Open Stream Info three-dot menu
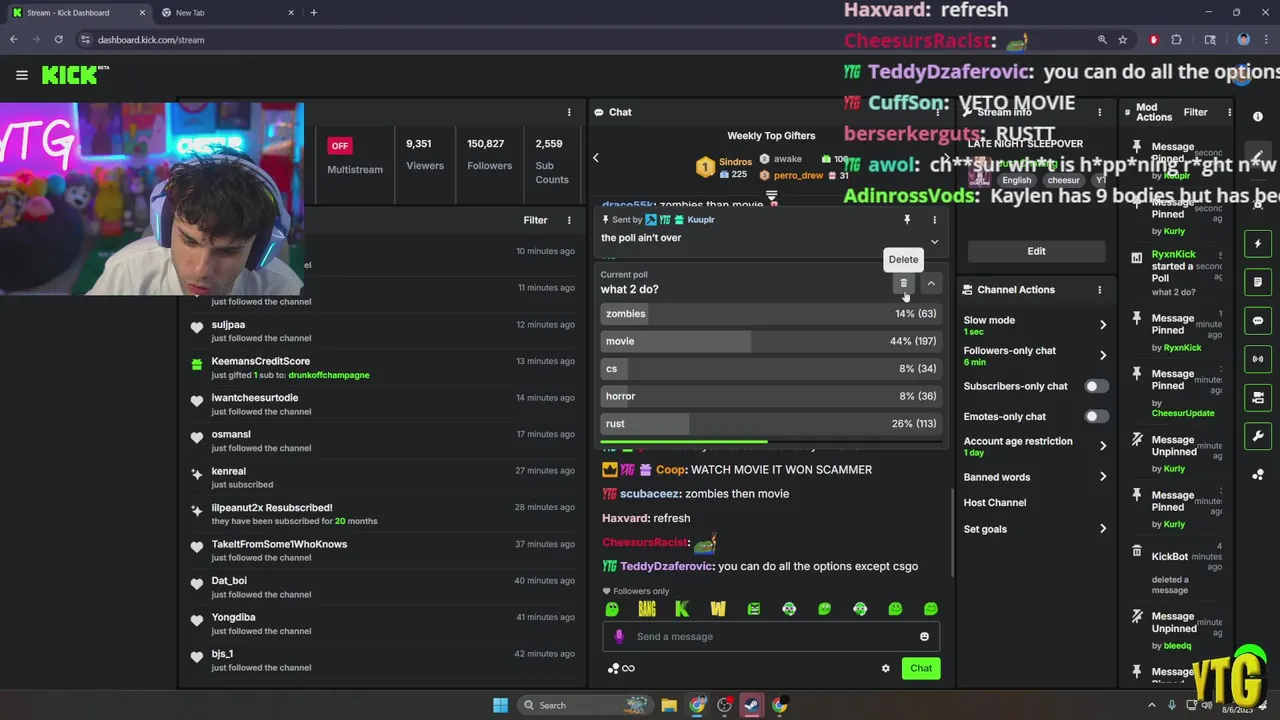The image size is (1280, 720). click(1099, 112)
